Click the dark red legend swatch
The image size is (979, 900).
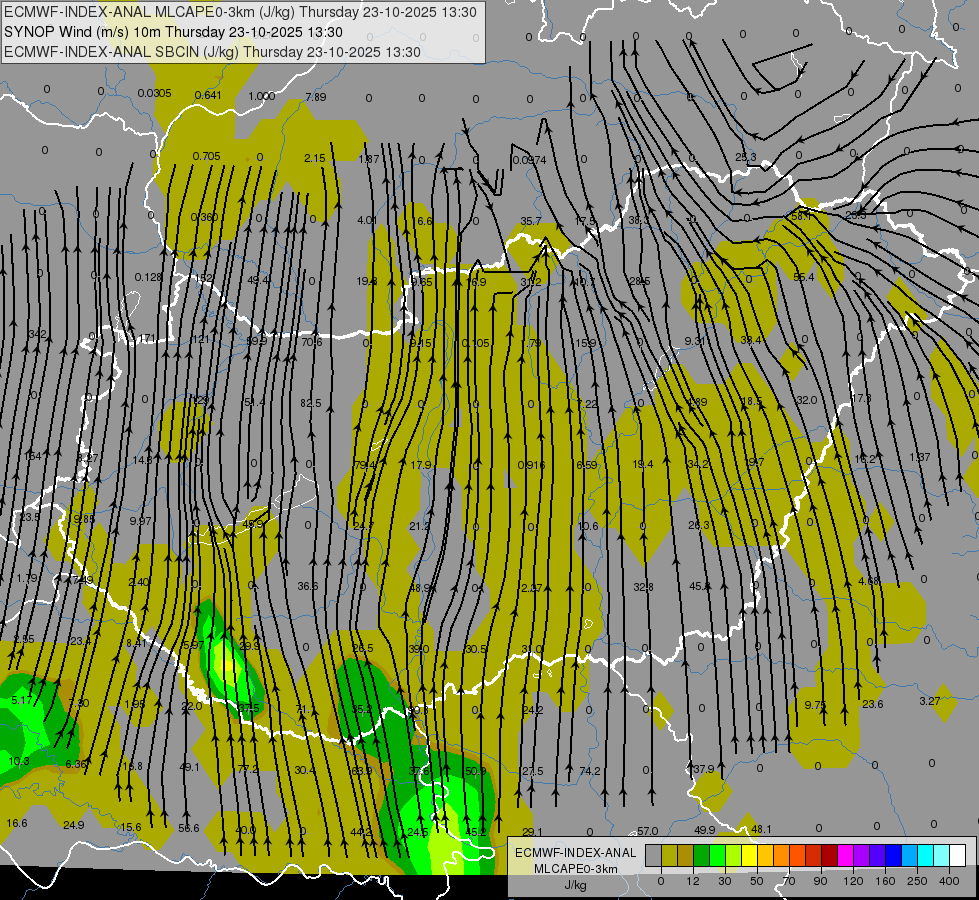(x=829, y=855)
